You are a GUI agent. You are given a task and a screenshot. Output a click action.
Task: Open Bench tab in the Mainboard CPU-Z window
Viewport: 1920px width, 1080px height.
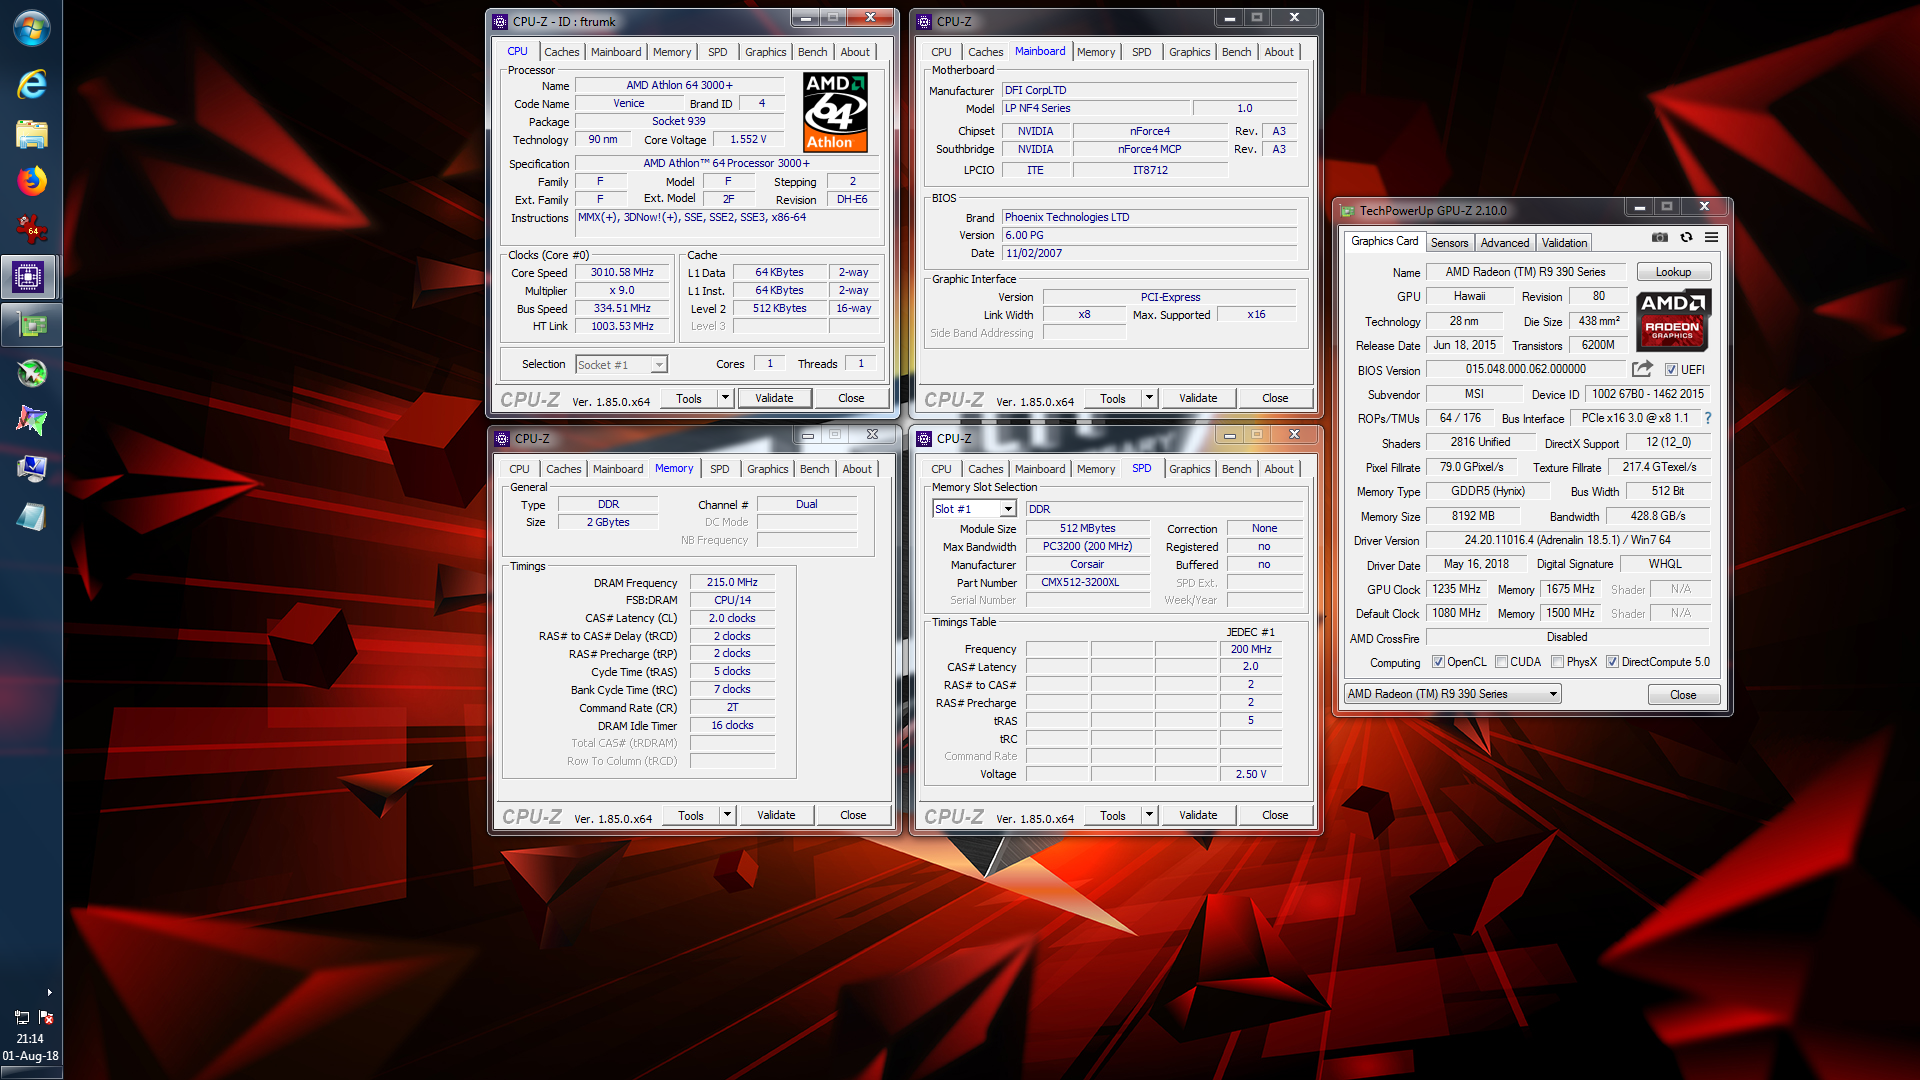tap(1236, 52)
